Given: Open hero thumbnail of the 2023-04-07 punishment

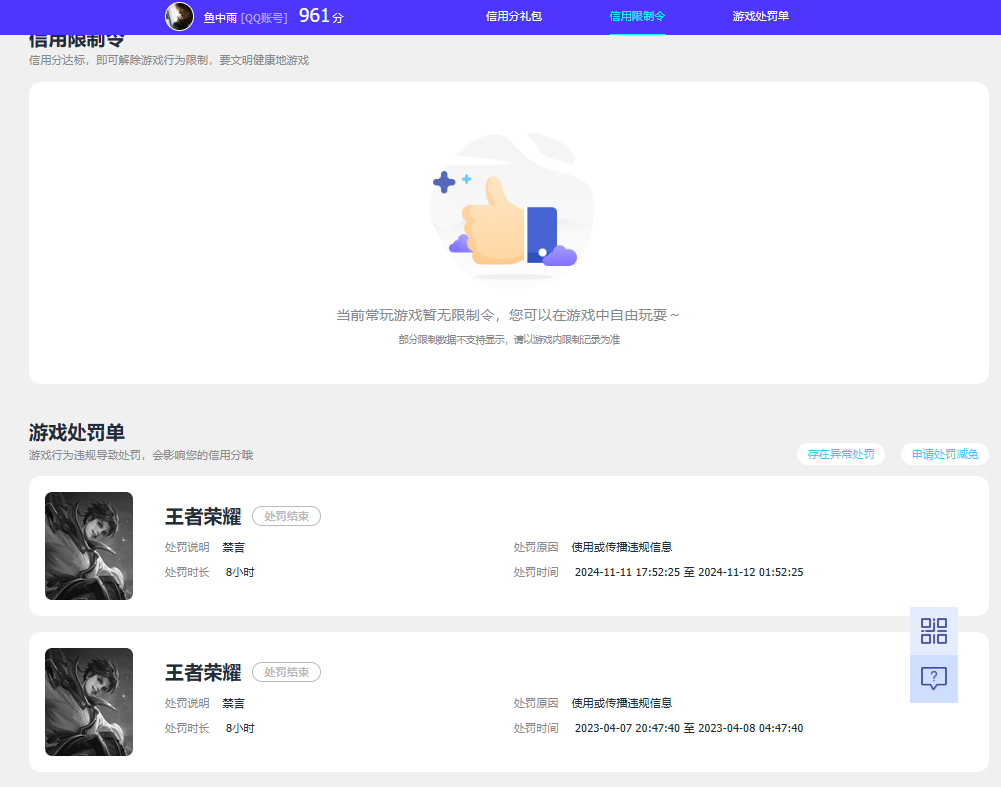Looking at the screenshot, I should tap(89, 702).
